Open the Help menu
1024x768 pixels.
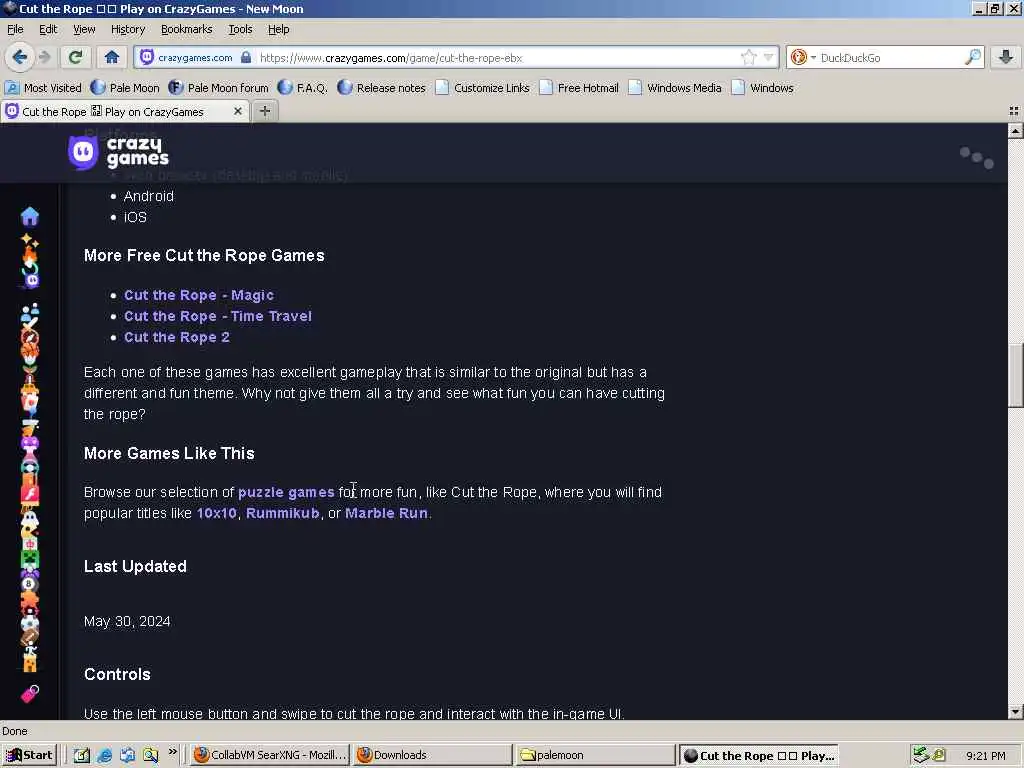[x=279, y=29]
